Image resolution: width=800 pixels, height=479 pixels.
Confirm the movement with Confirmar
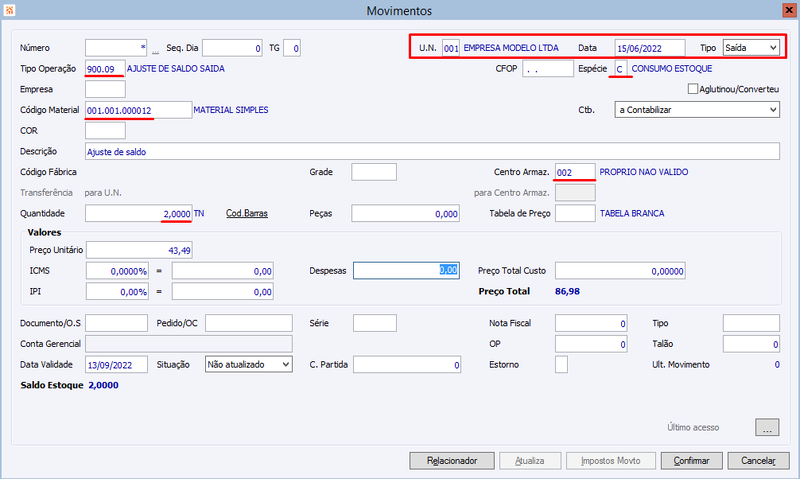click(x=692, y=461)
